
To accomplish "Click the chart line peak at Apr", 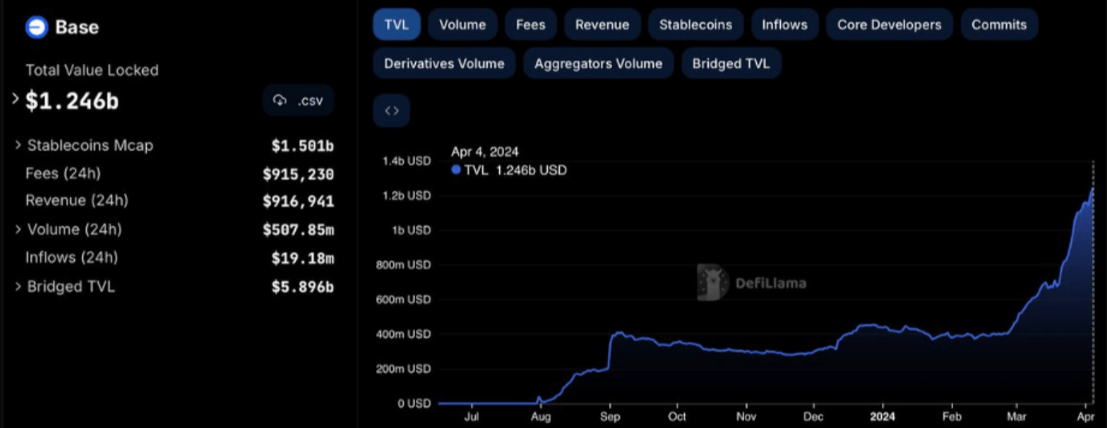I will pyautogui.click(x=1093, y=189).
